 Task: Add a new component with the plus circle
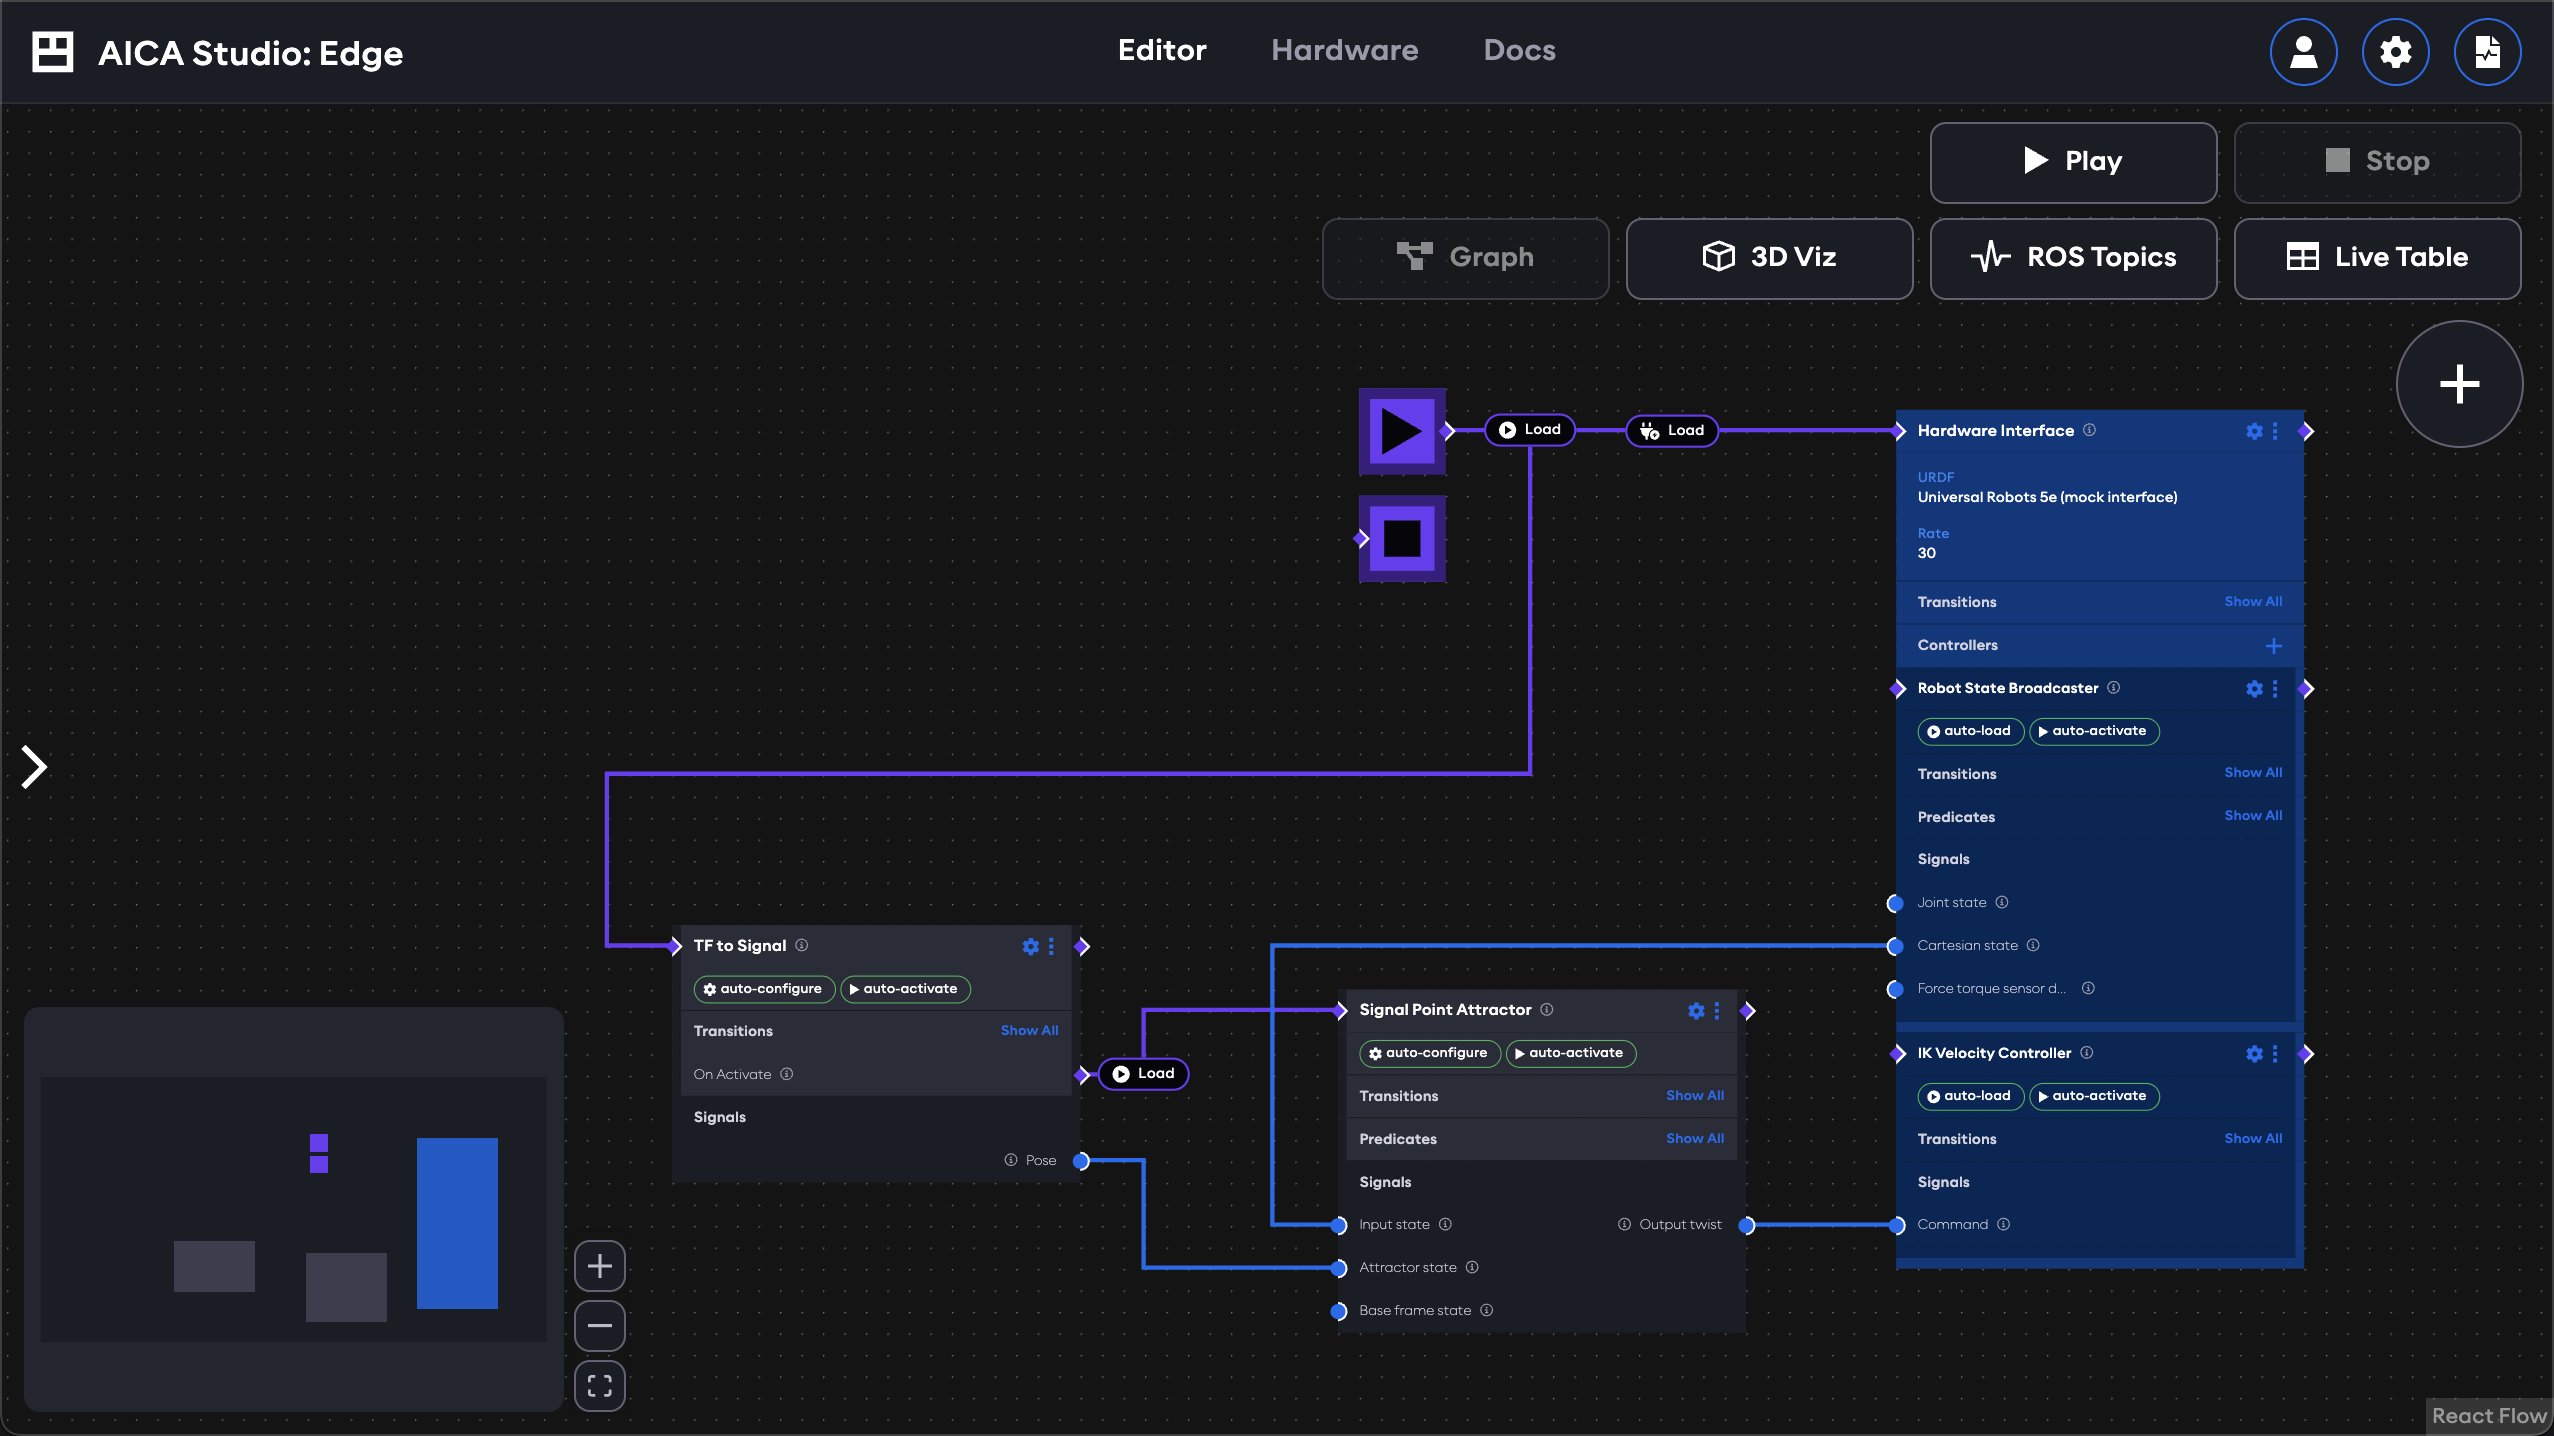click(x=2459, y=384)
